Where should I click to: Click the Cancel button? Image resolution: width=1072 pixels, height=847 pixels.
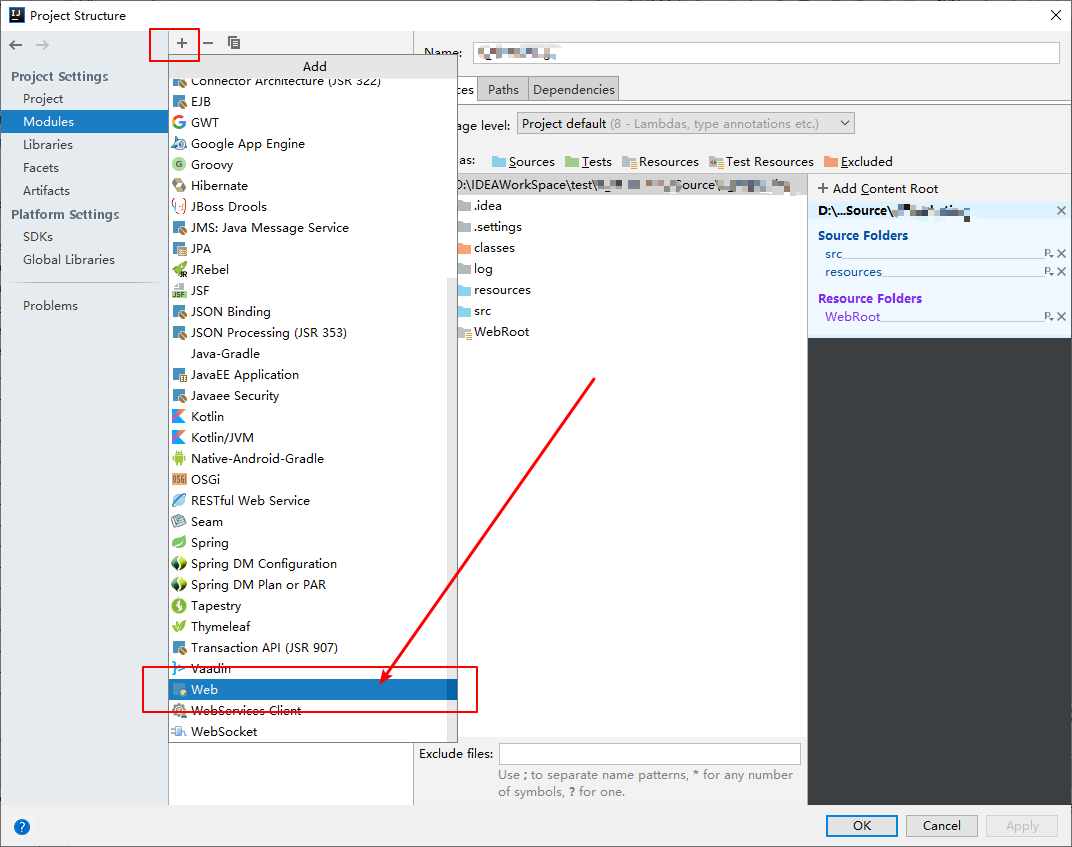coord(941,826)
